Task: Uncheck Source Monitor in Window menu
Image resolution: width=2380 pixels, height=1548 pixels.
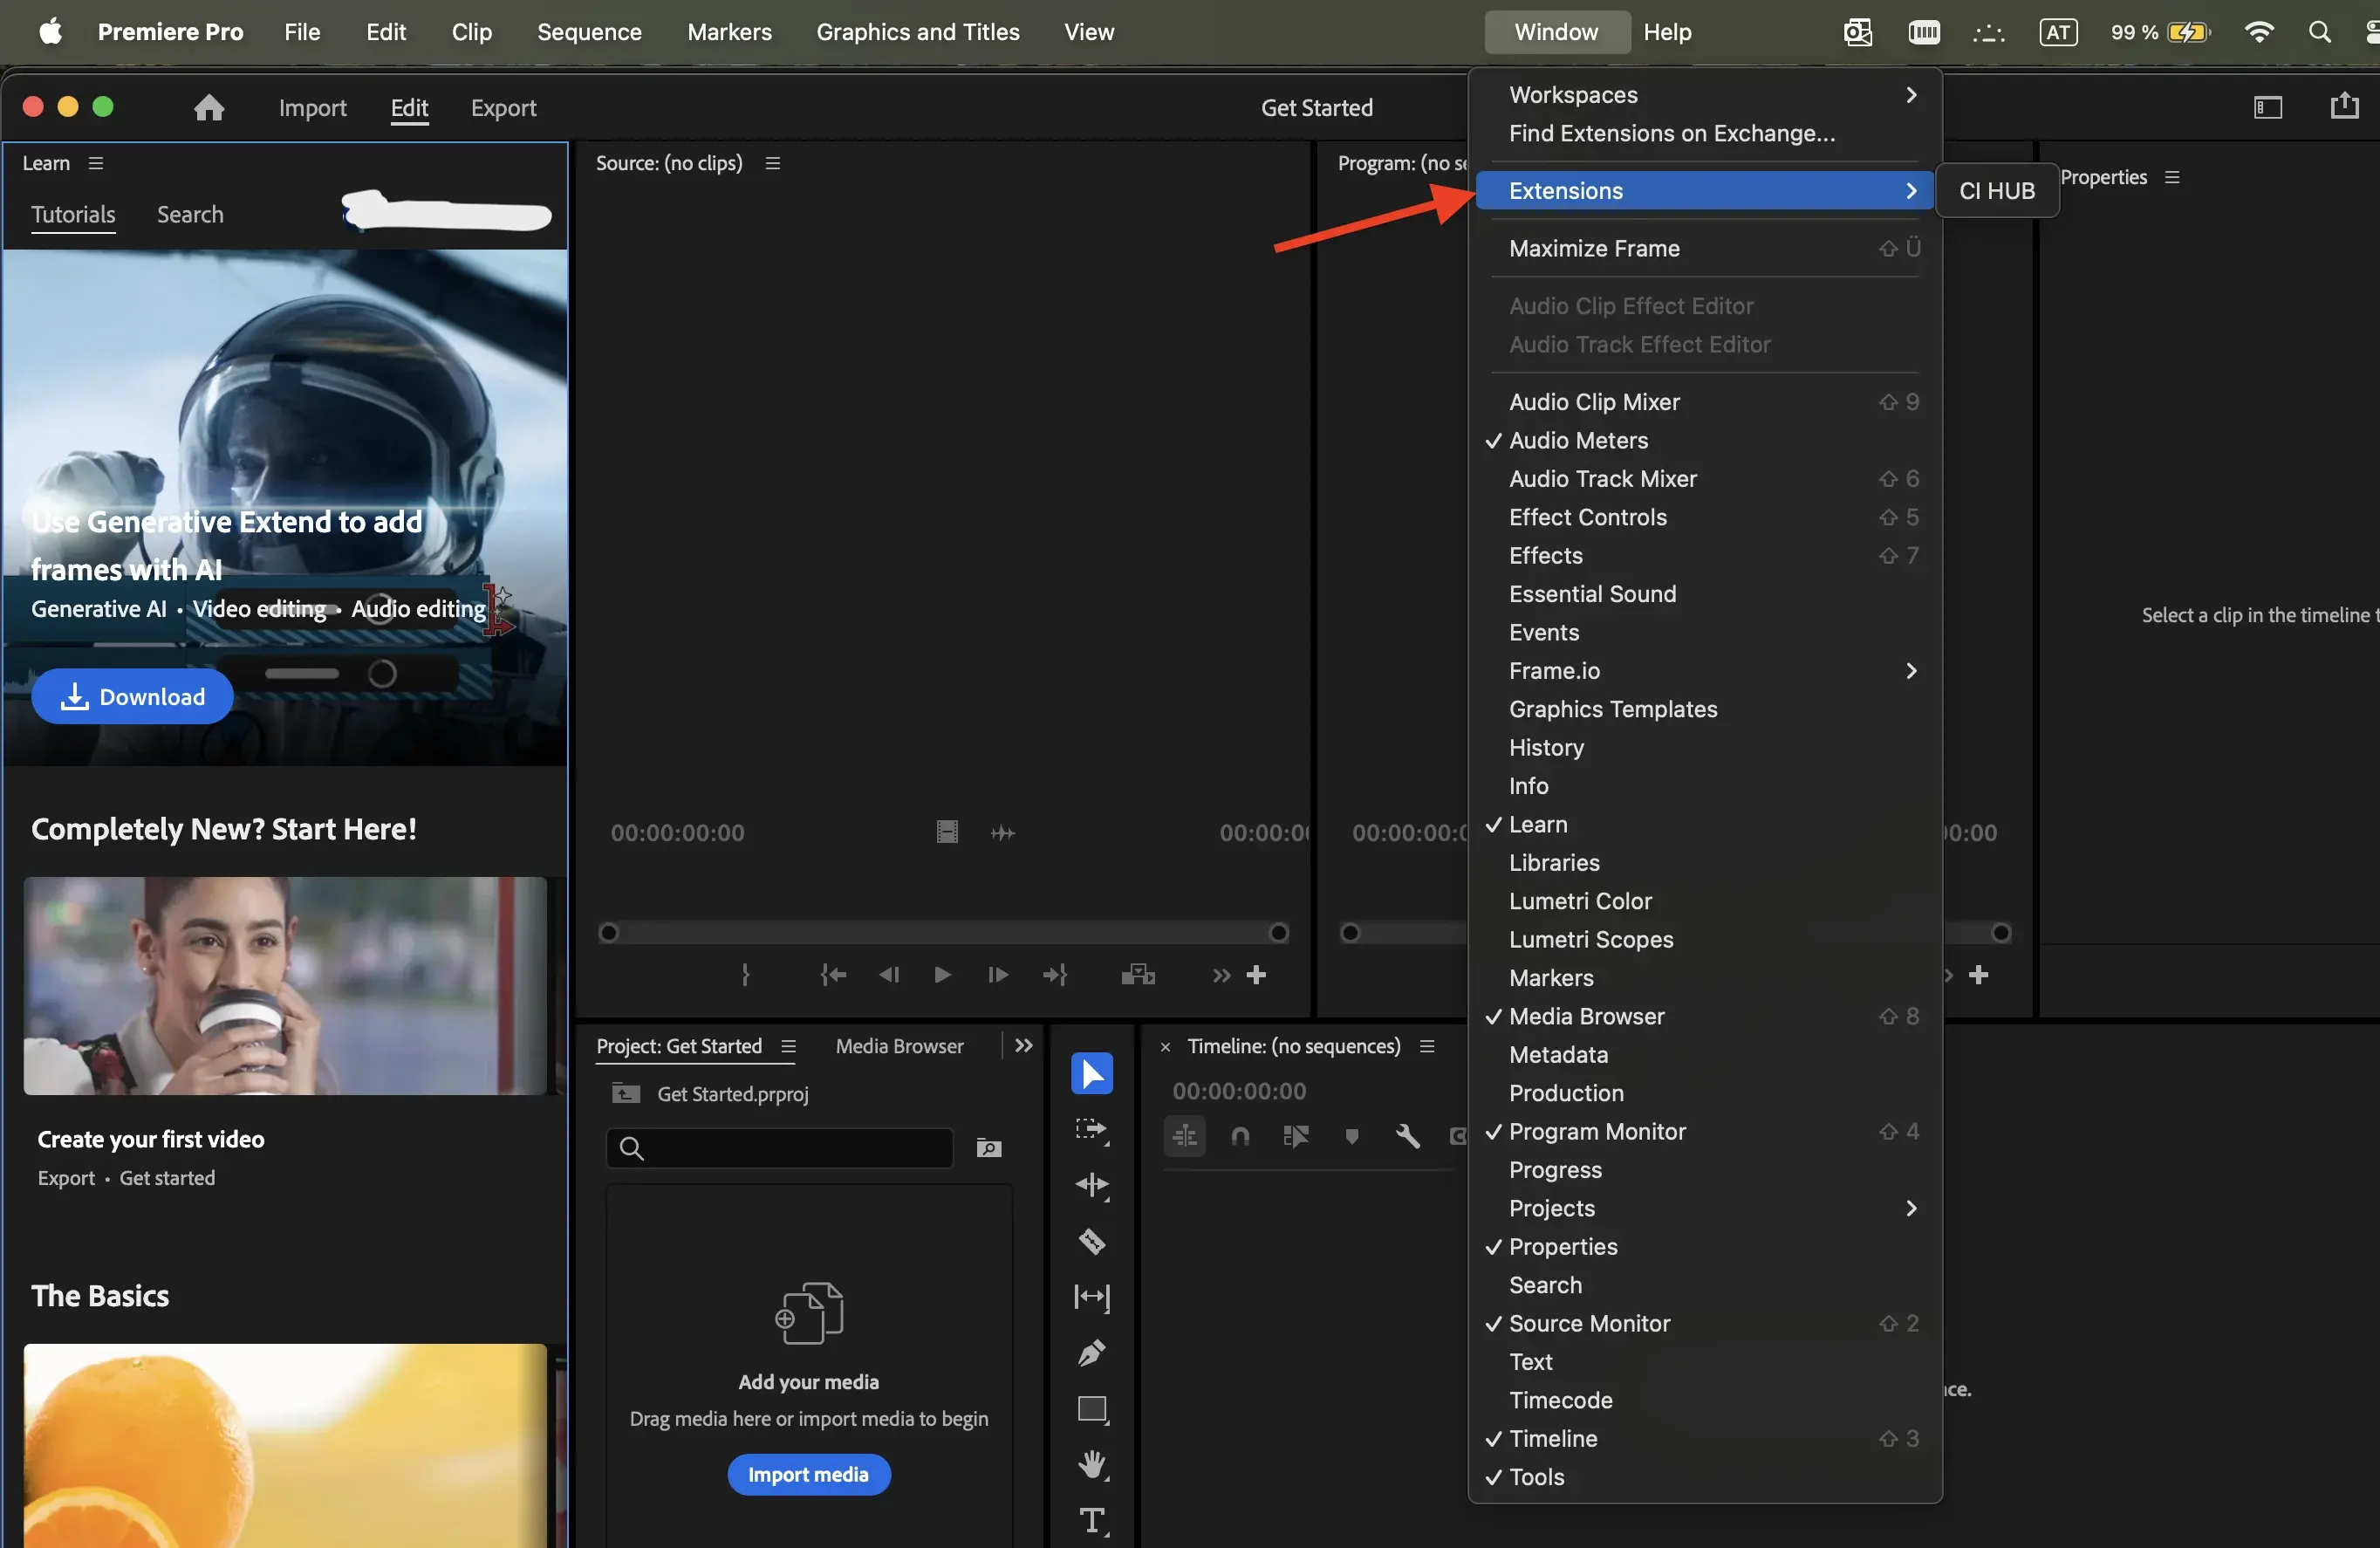Action: point(1705,1323)
